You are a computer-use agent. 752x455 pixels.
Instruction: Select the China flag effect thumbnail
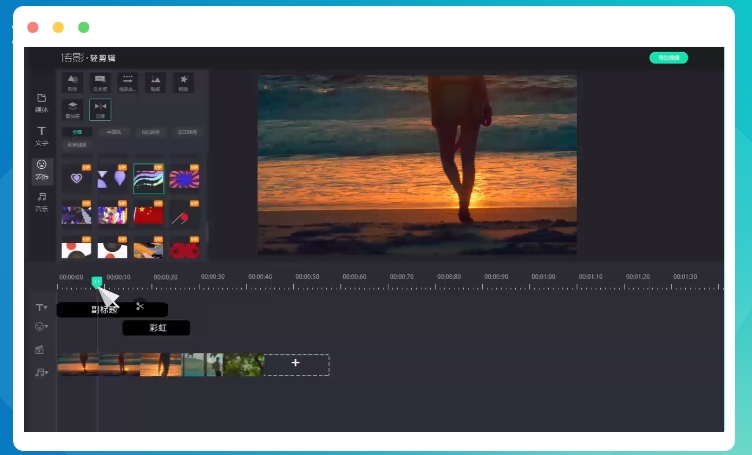pyautogui.click(x=148, y=213)
